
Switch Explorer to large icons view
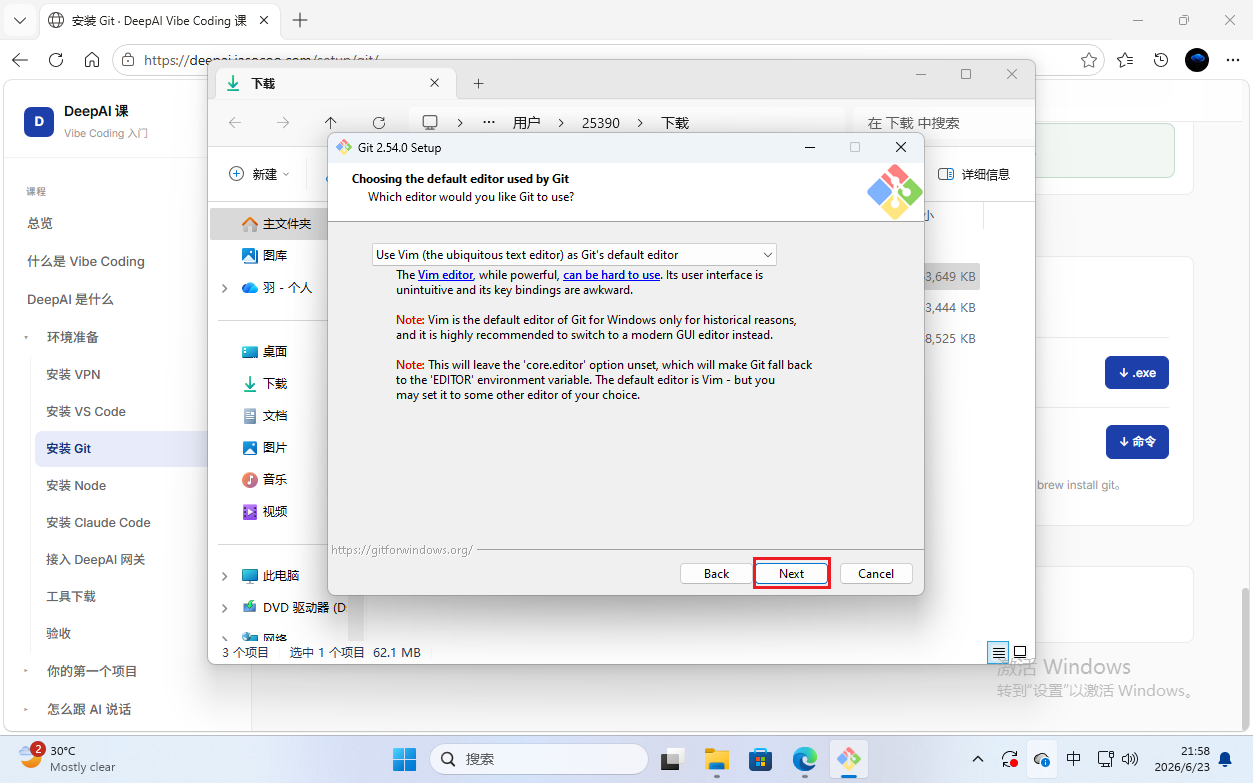pyautogui.click(x=1020, y=652)
